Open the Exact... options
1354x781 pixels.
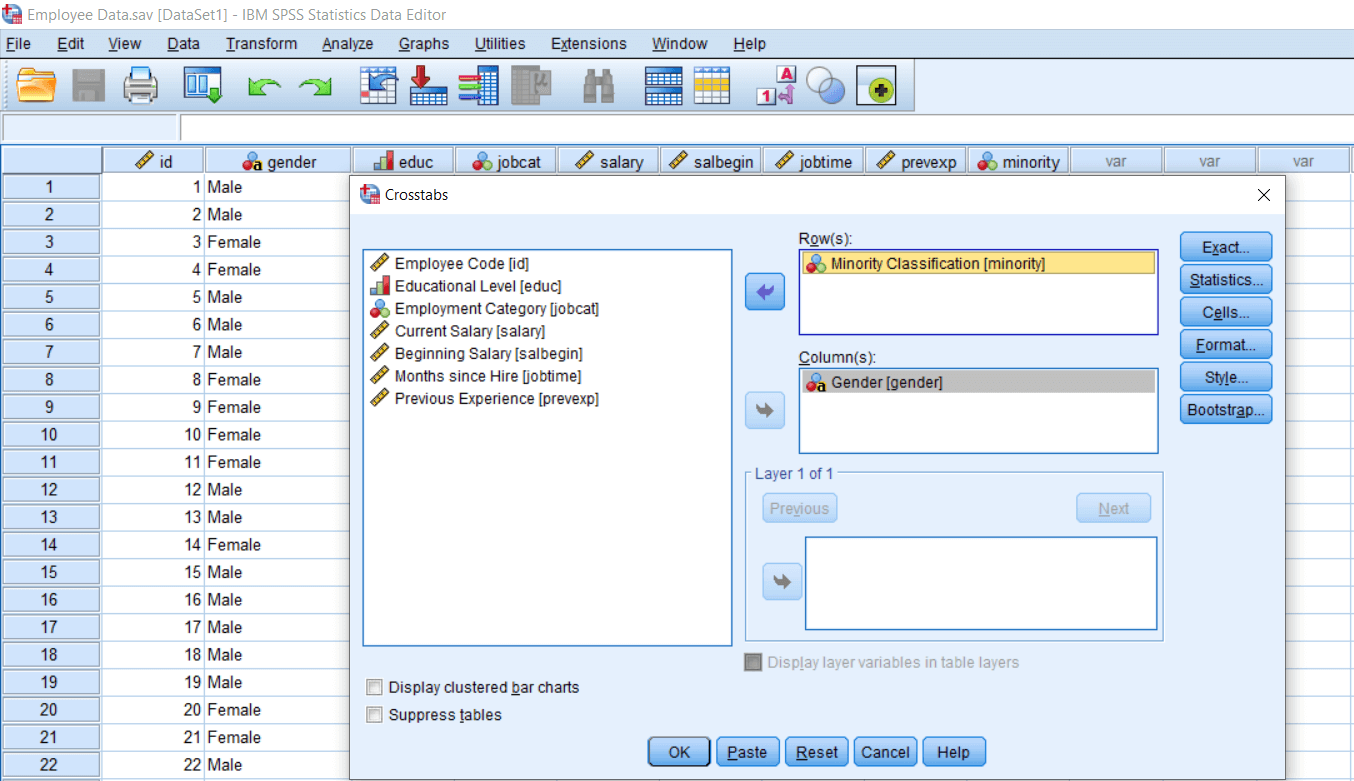click(1226, 247)
